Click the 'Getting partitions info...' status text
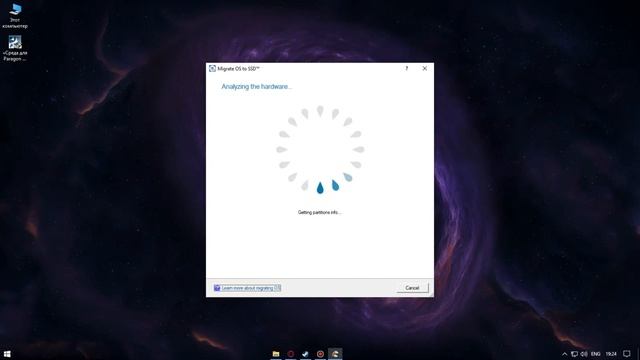 320,212
